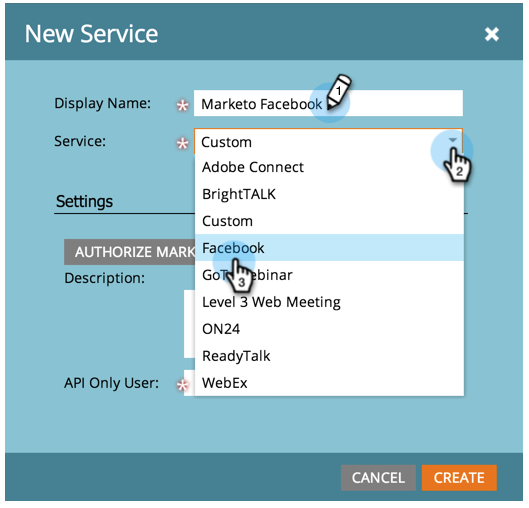
Task: Click the Create button
Action: [x=459, y=478]
